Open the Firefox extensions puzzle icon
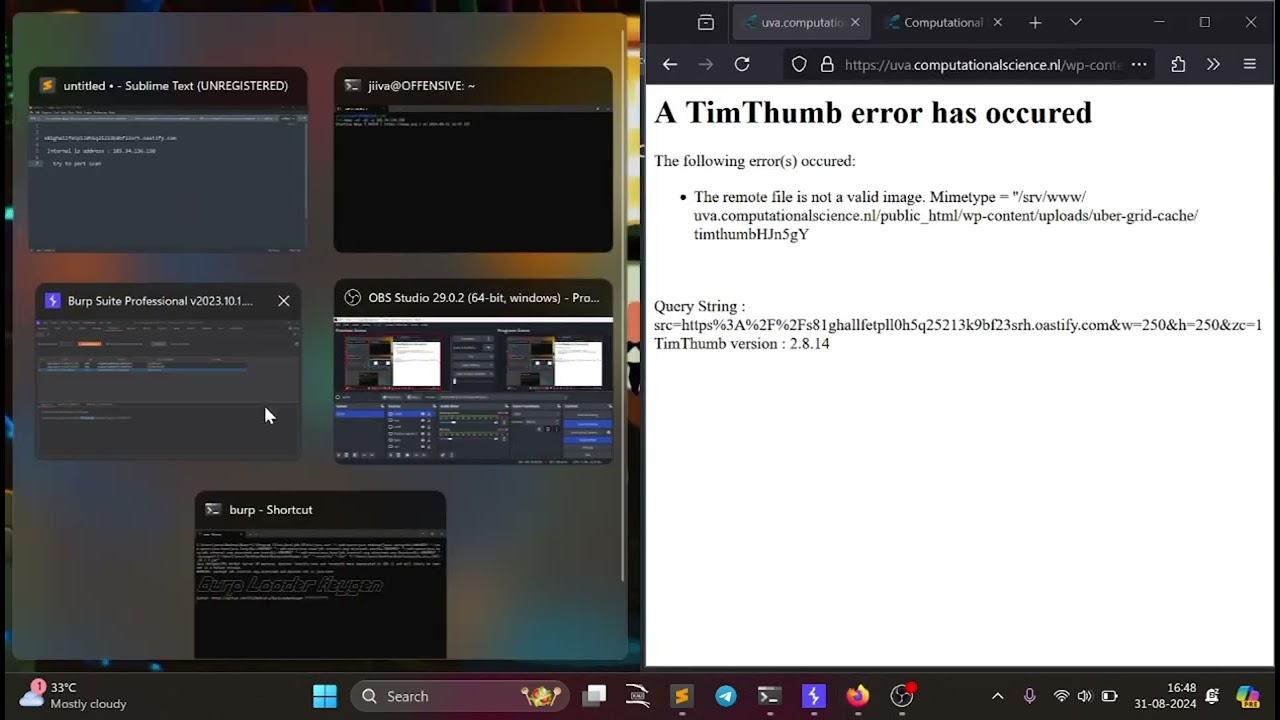Viewport: 1280px width, 720px height. (1178, 64)
